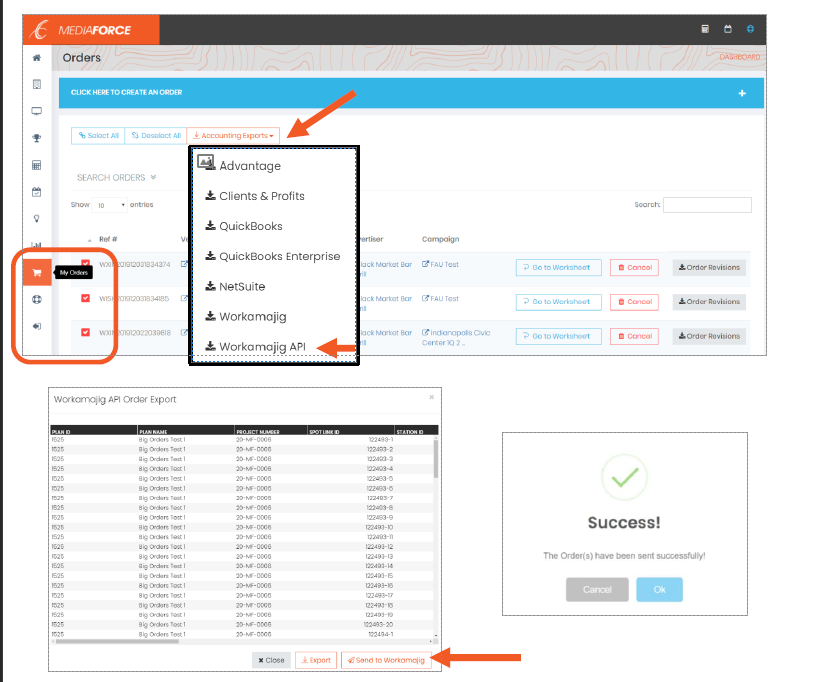Open external link icon beside first FAU Test
Image resolution: width=823 pixels, height=682 pixels.
[x=426, y=264]
